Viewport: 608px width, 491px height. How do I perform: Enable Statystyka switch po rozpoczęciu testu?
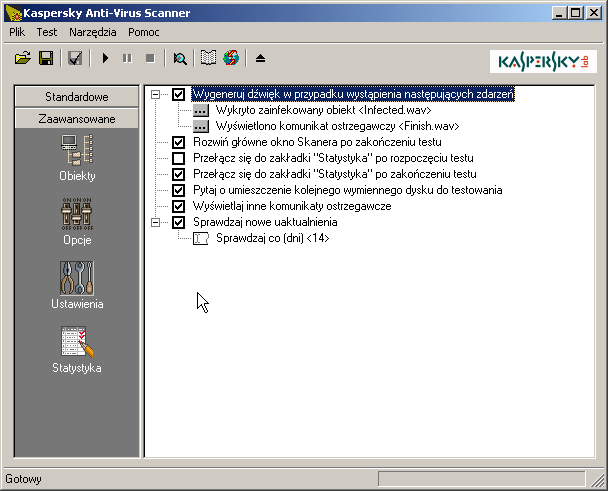point(178,158)
